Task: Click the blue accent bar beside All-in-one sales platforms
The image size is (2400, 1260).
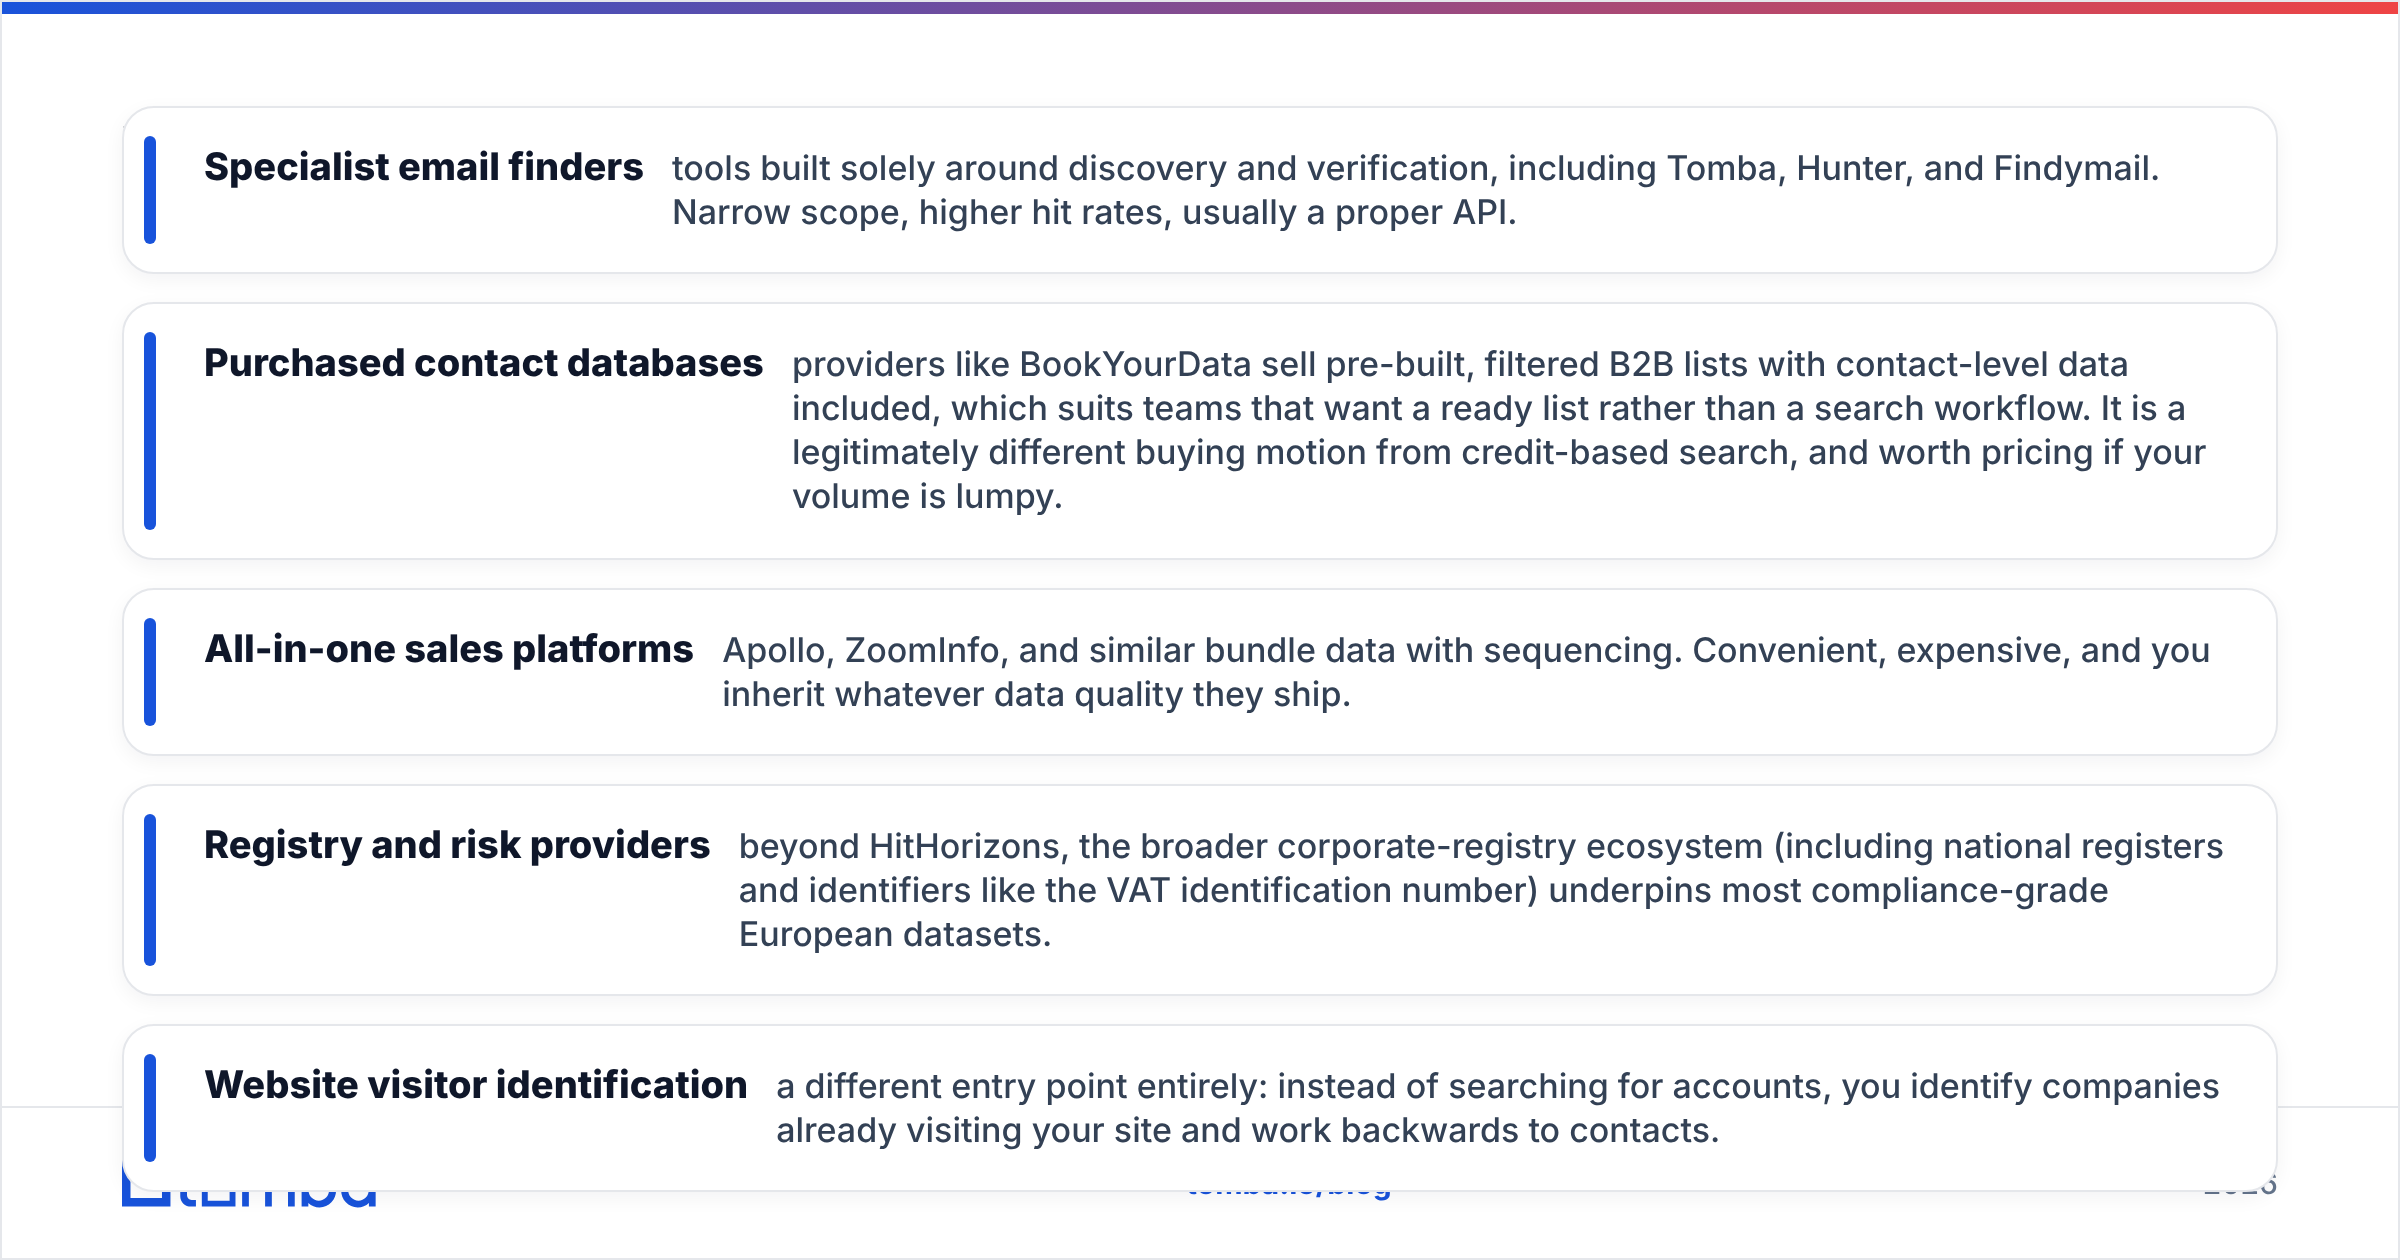Action: (x=150, y=672)
